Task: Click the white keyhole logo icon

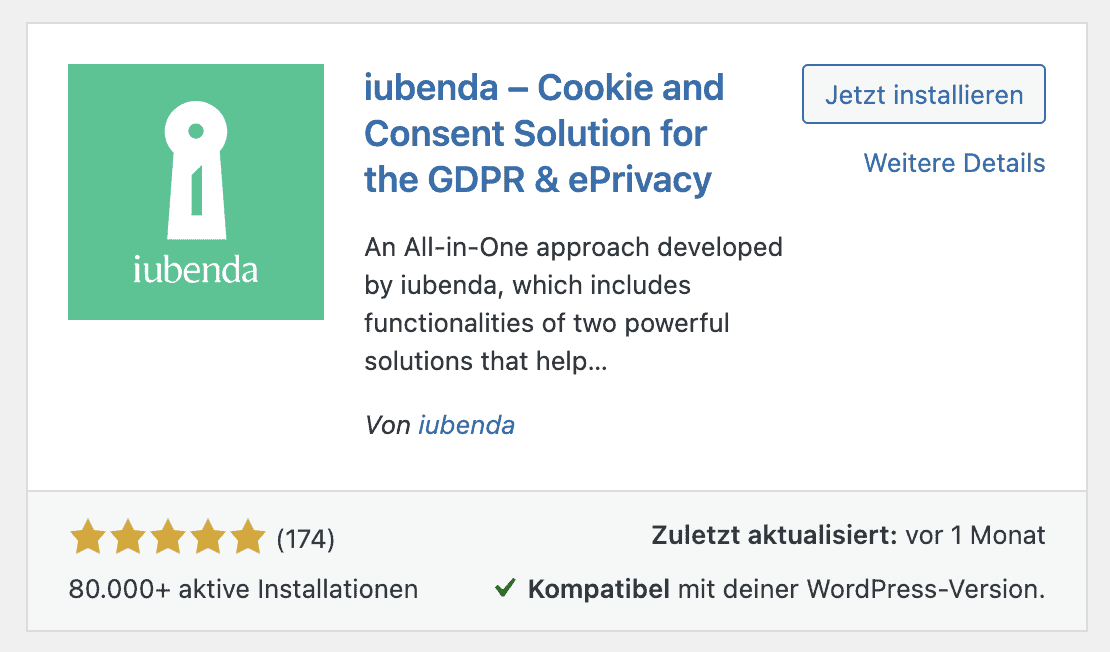Action: [x=196, y=170]
